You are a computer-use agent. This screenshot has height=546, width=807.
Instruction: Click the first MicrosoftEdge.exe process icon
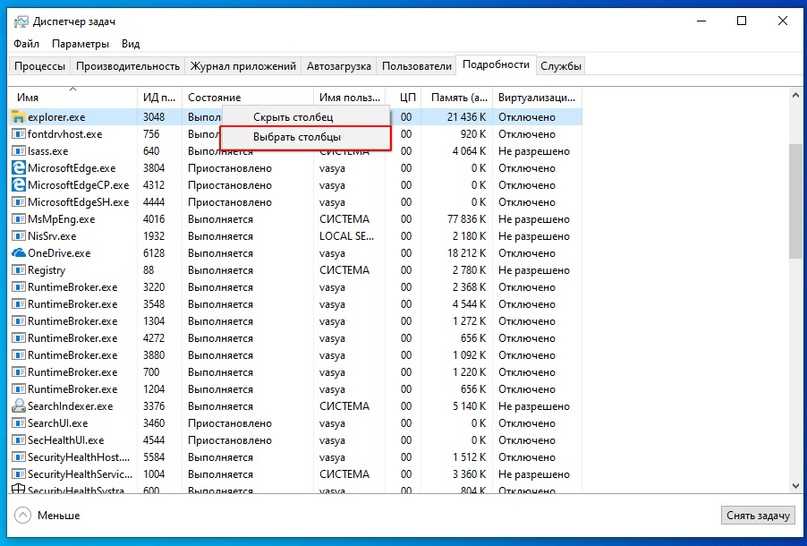click(x=18, y=168)
